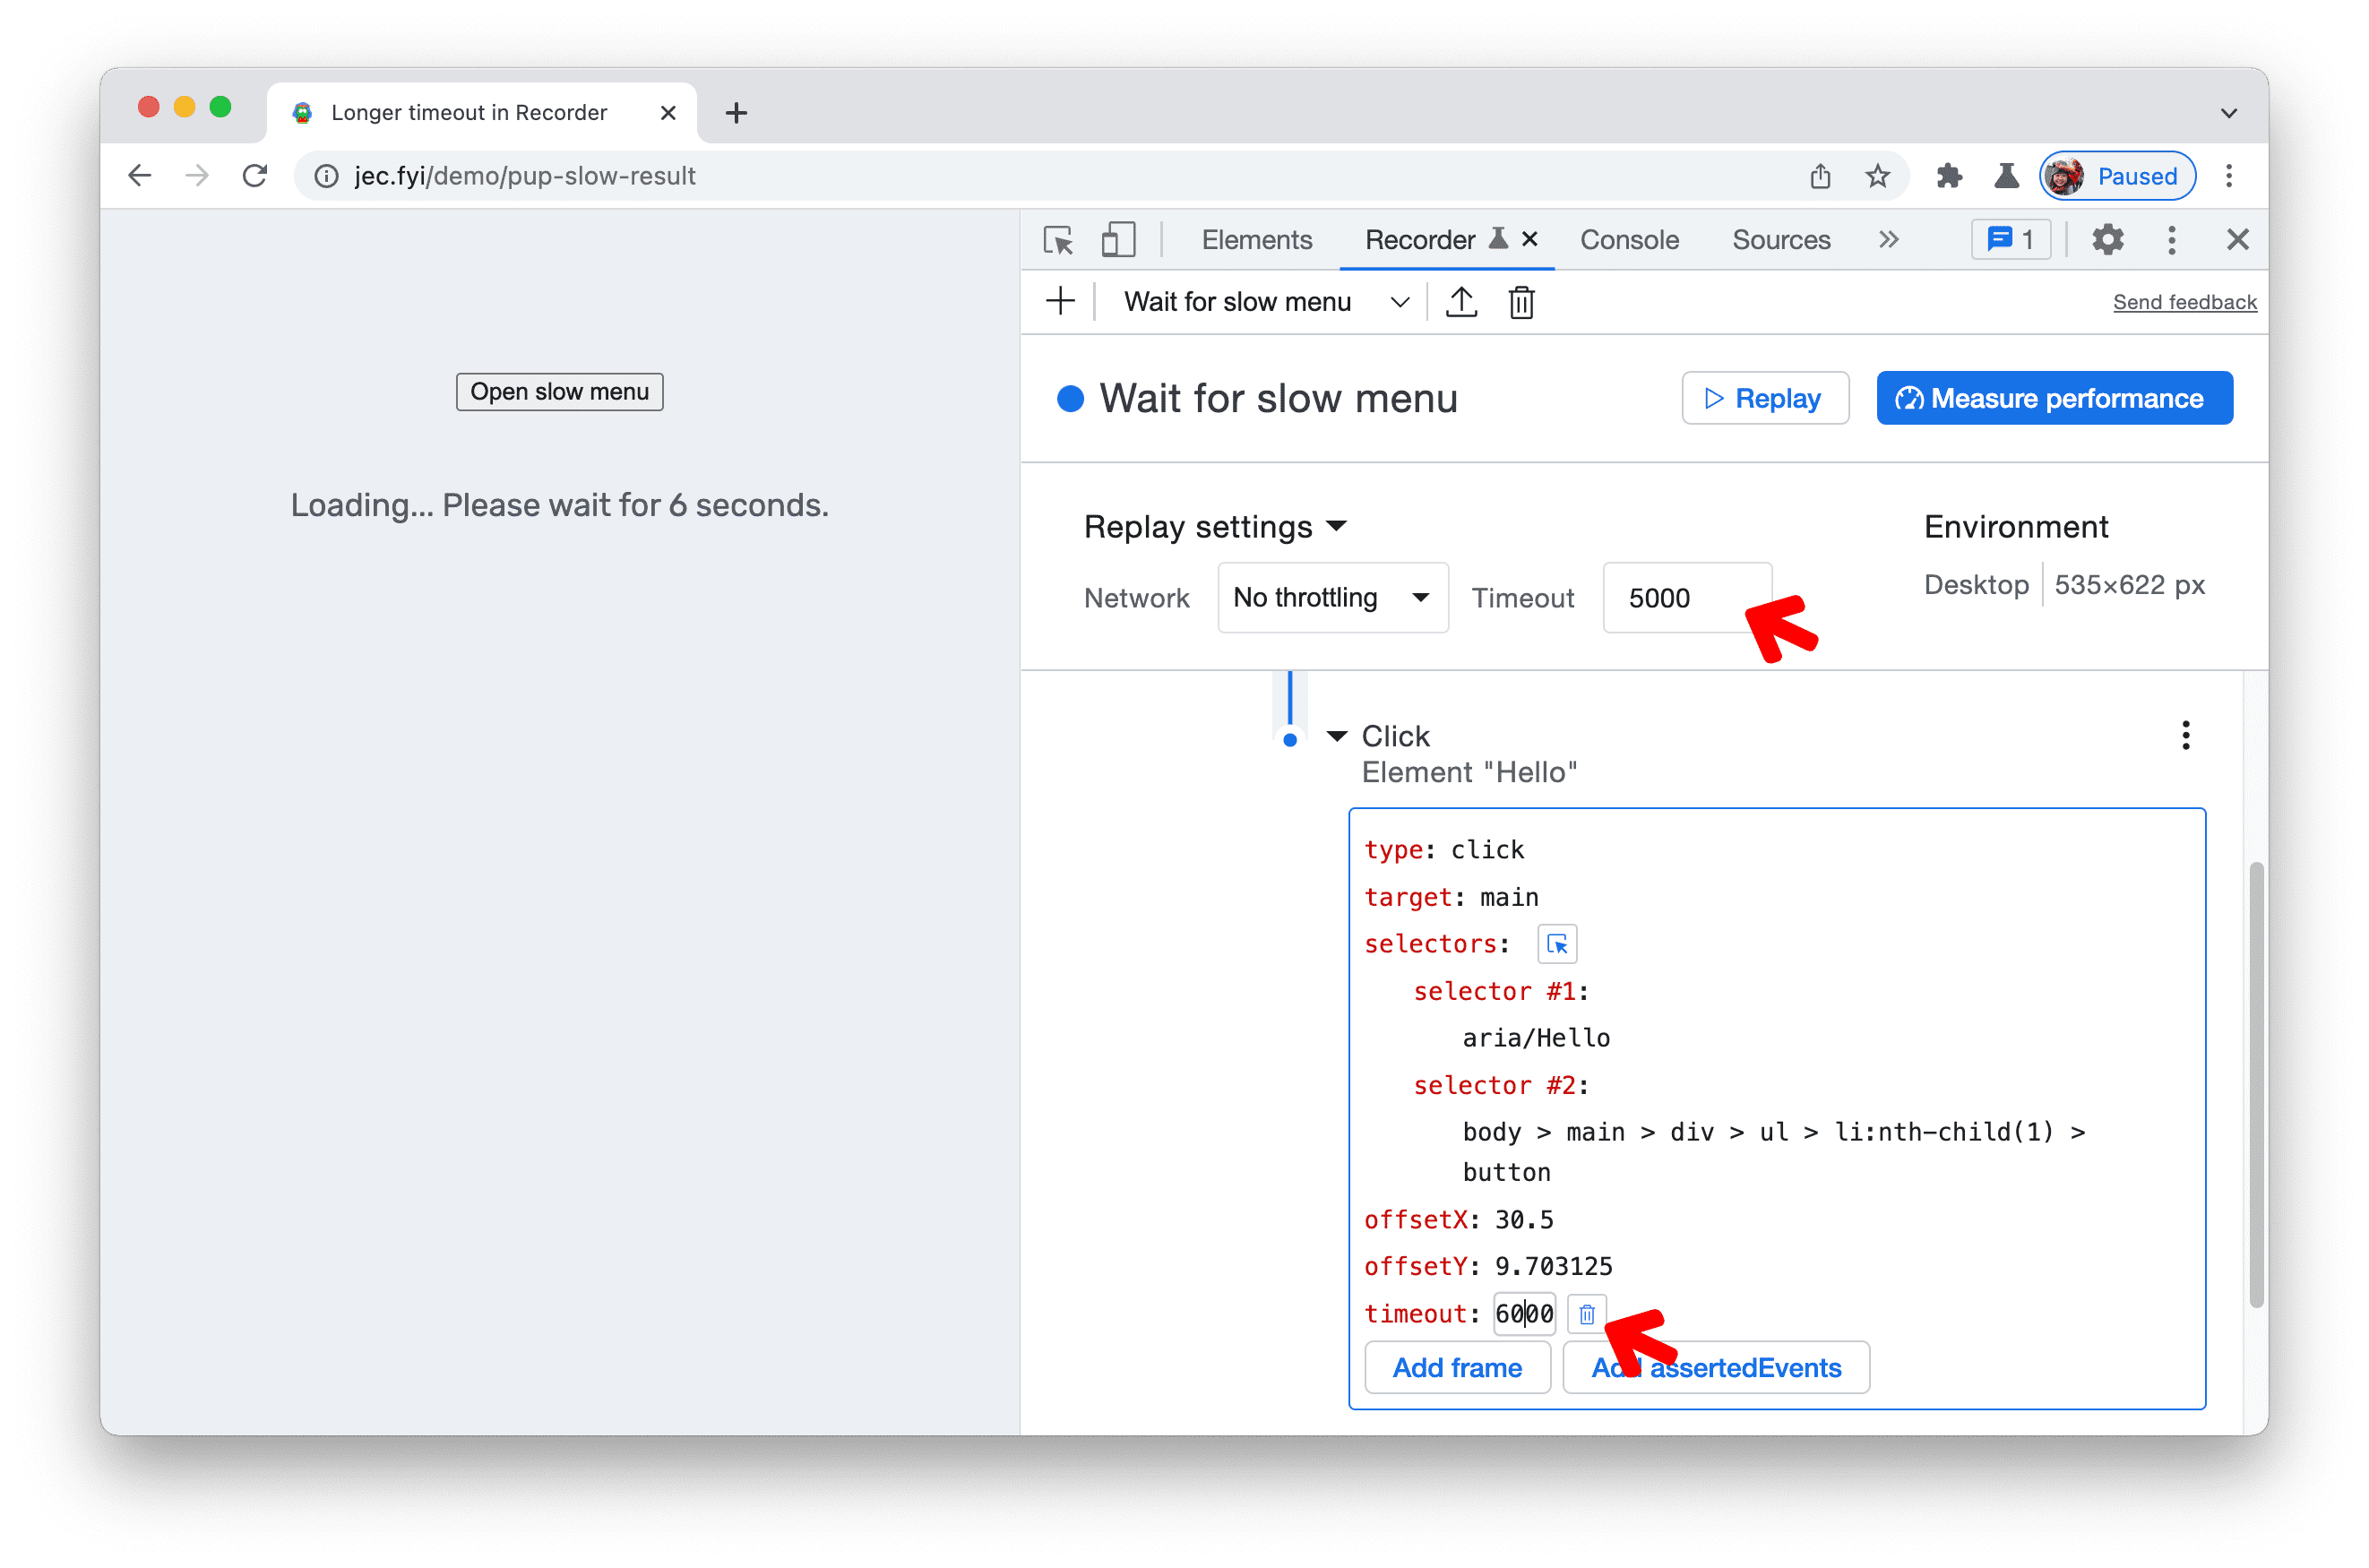Click the DevTools settings gear icon
The height and width of the screenshot is (1568, 2369).
point(2110,240)
